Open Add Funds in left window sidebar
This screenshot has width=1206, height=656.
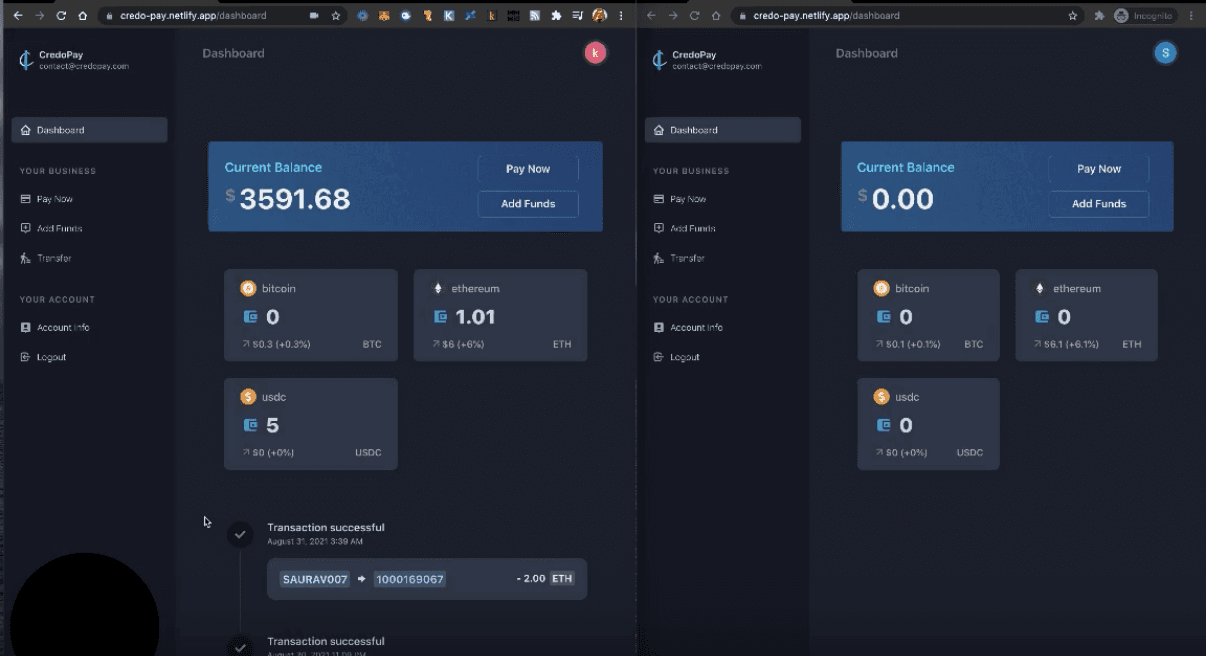pyautogui.click(x=51, y=228)
